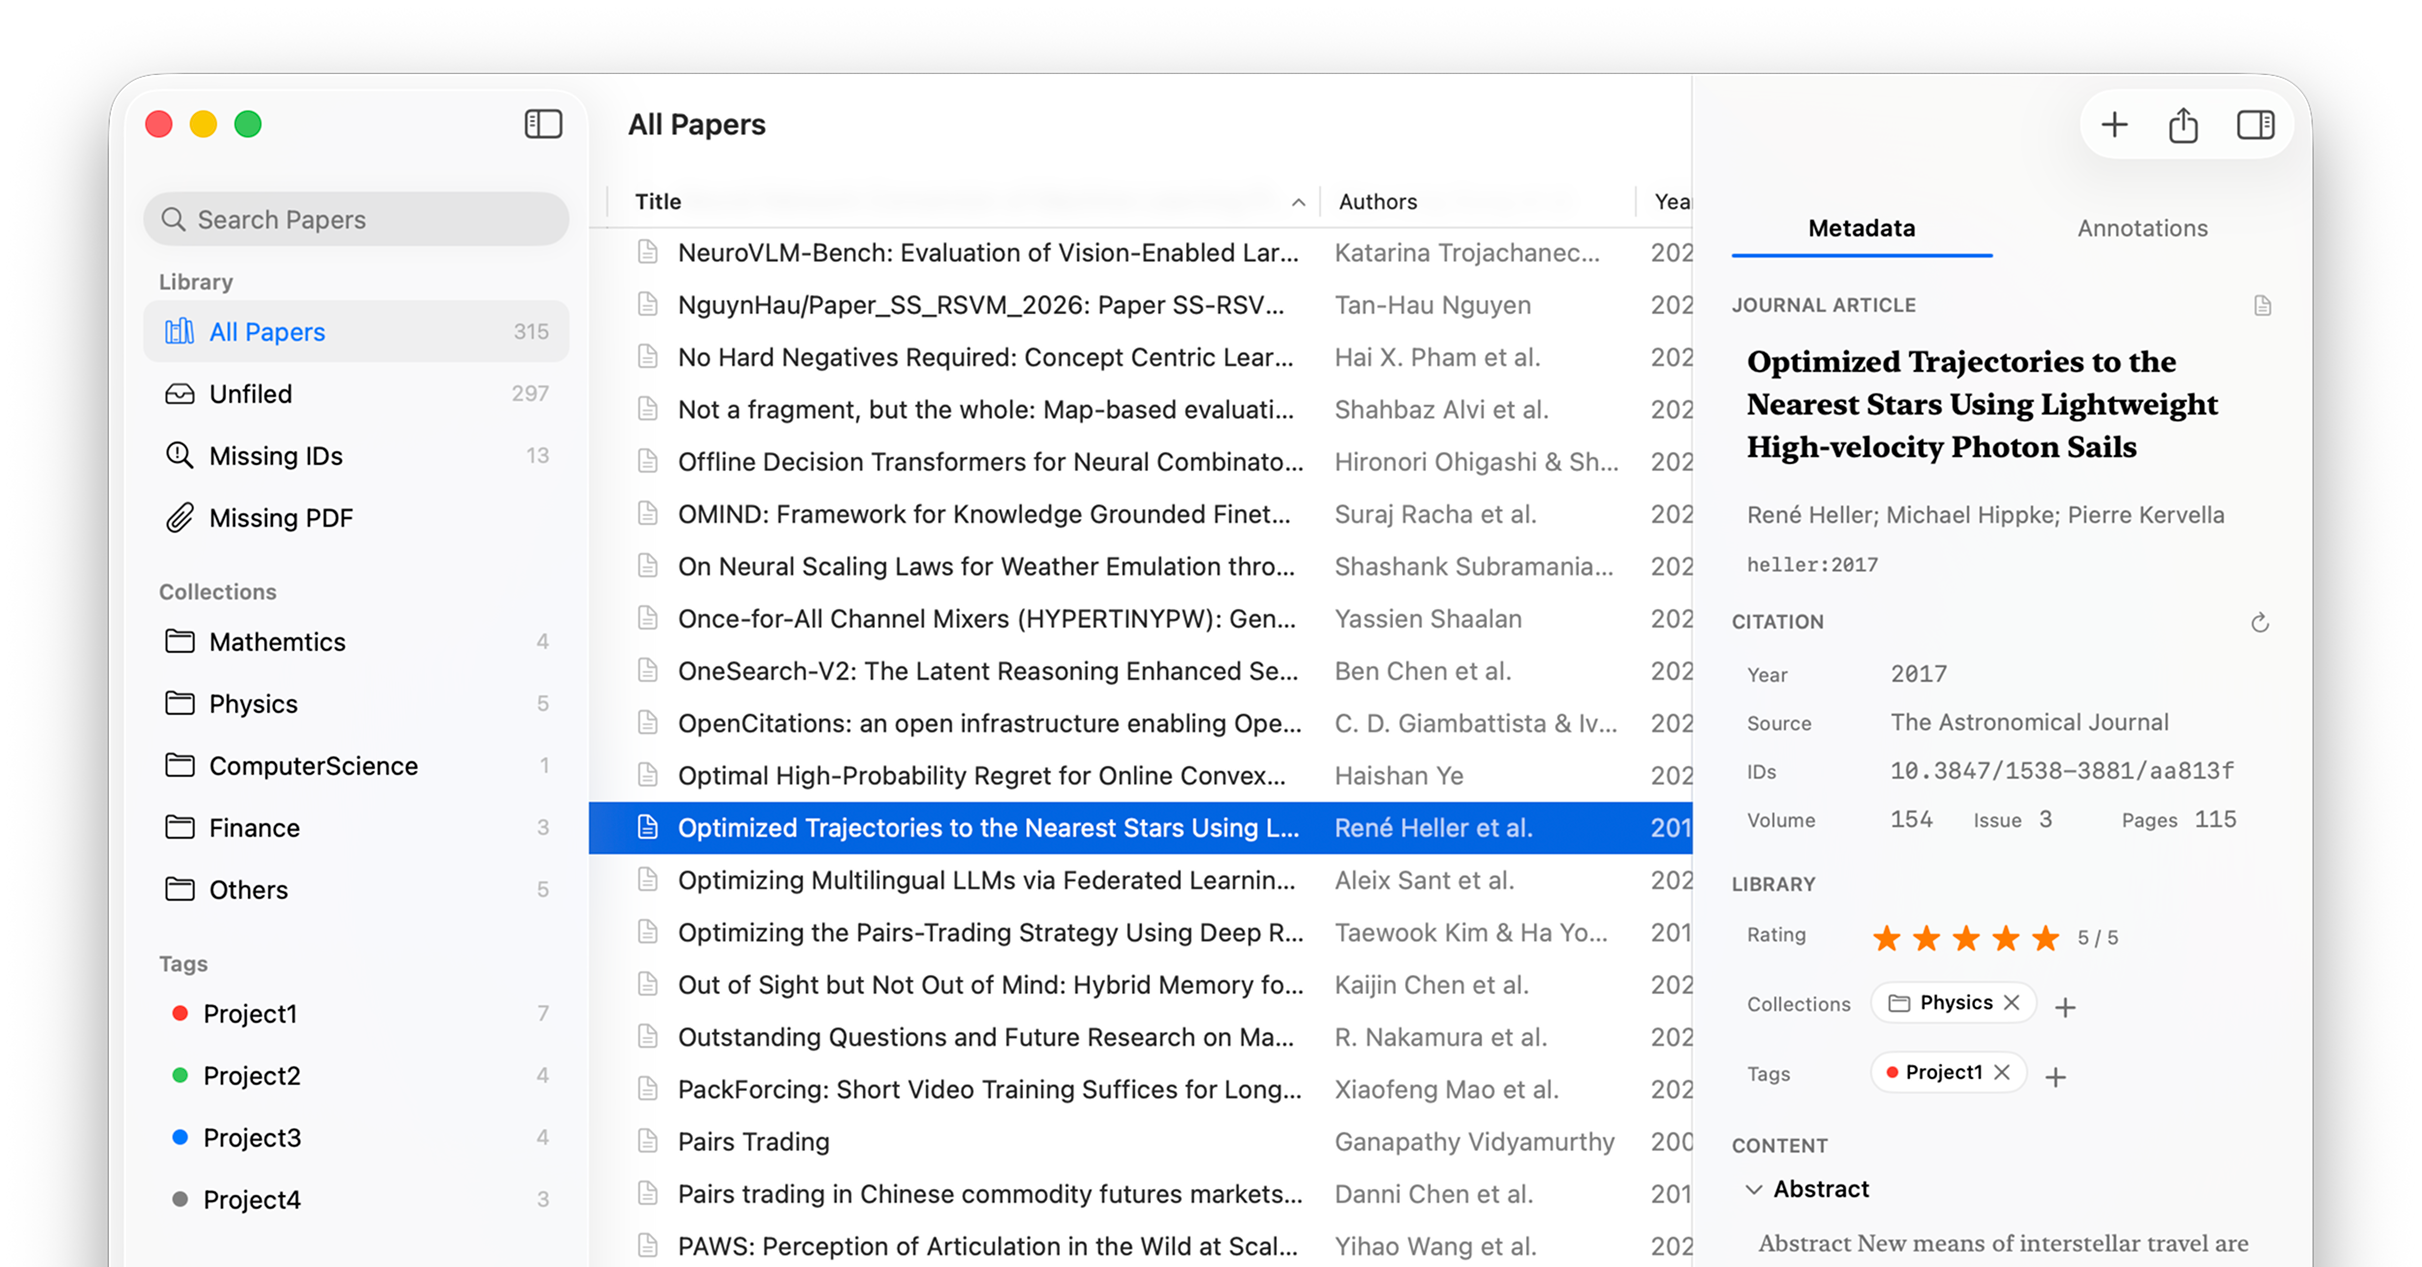
Task: Select Optimizing the Pairs-Trading Strategy row
Action: pyautogui.click(x=1140, y=932)
